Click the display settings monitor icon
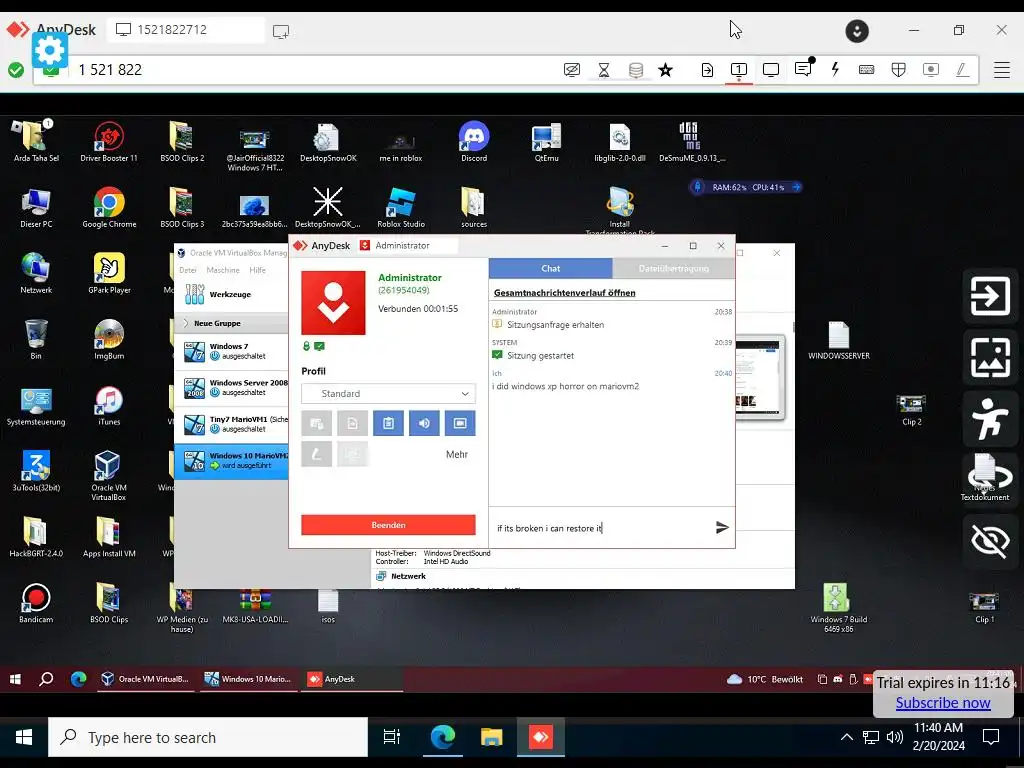This screenshot has width=1024, height=768. tap(771, 70)
